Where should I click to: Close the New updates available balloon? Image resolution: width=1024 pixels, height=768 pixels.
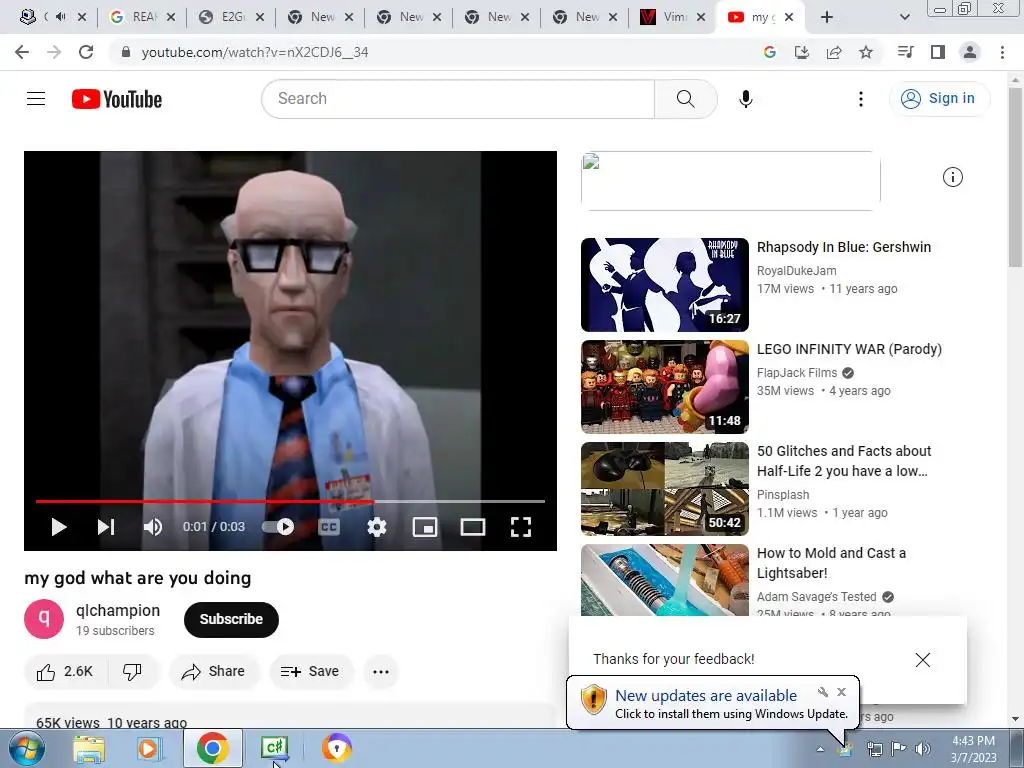pyautogui.click(x=841, y=692)
